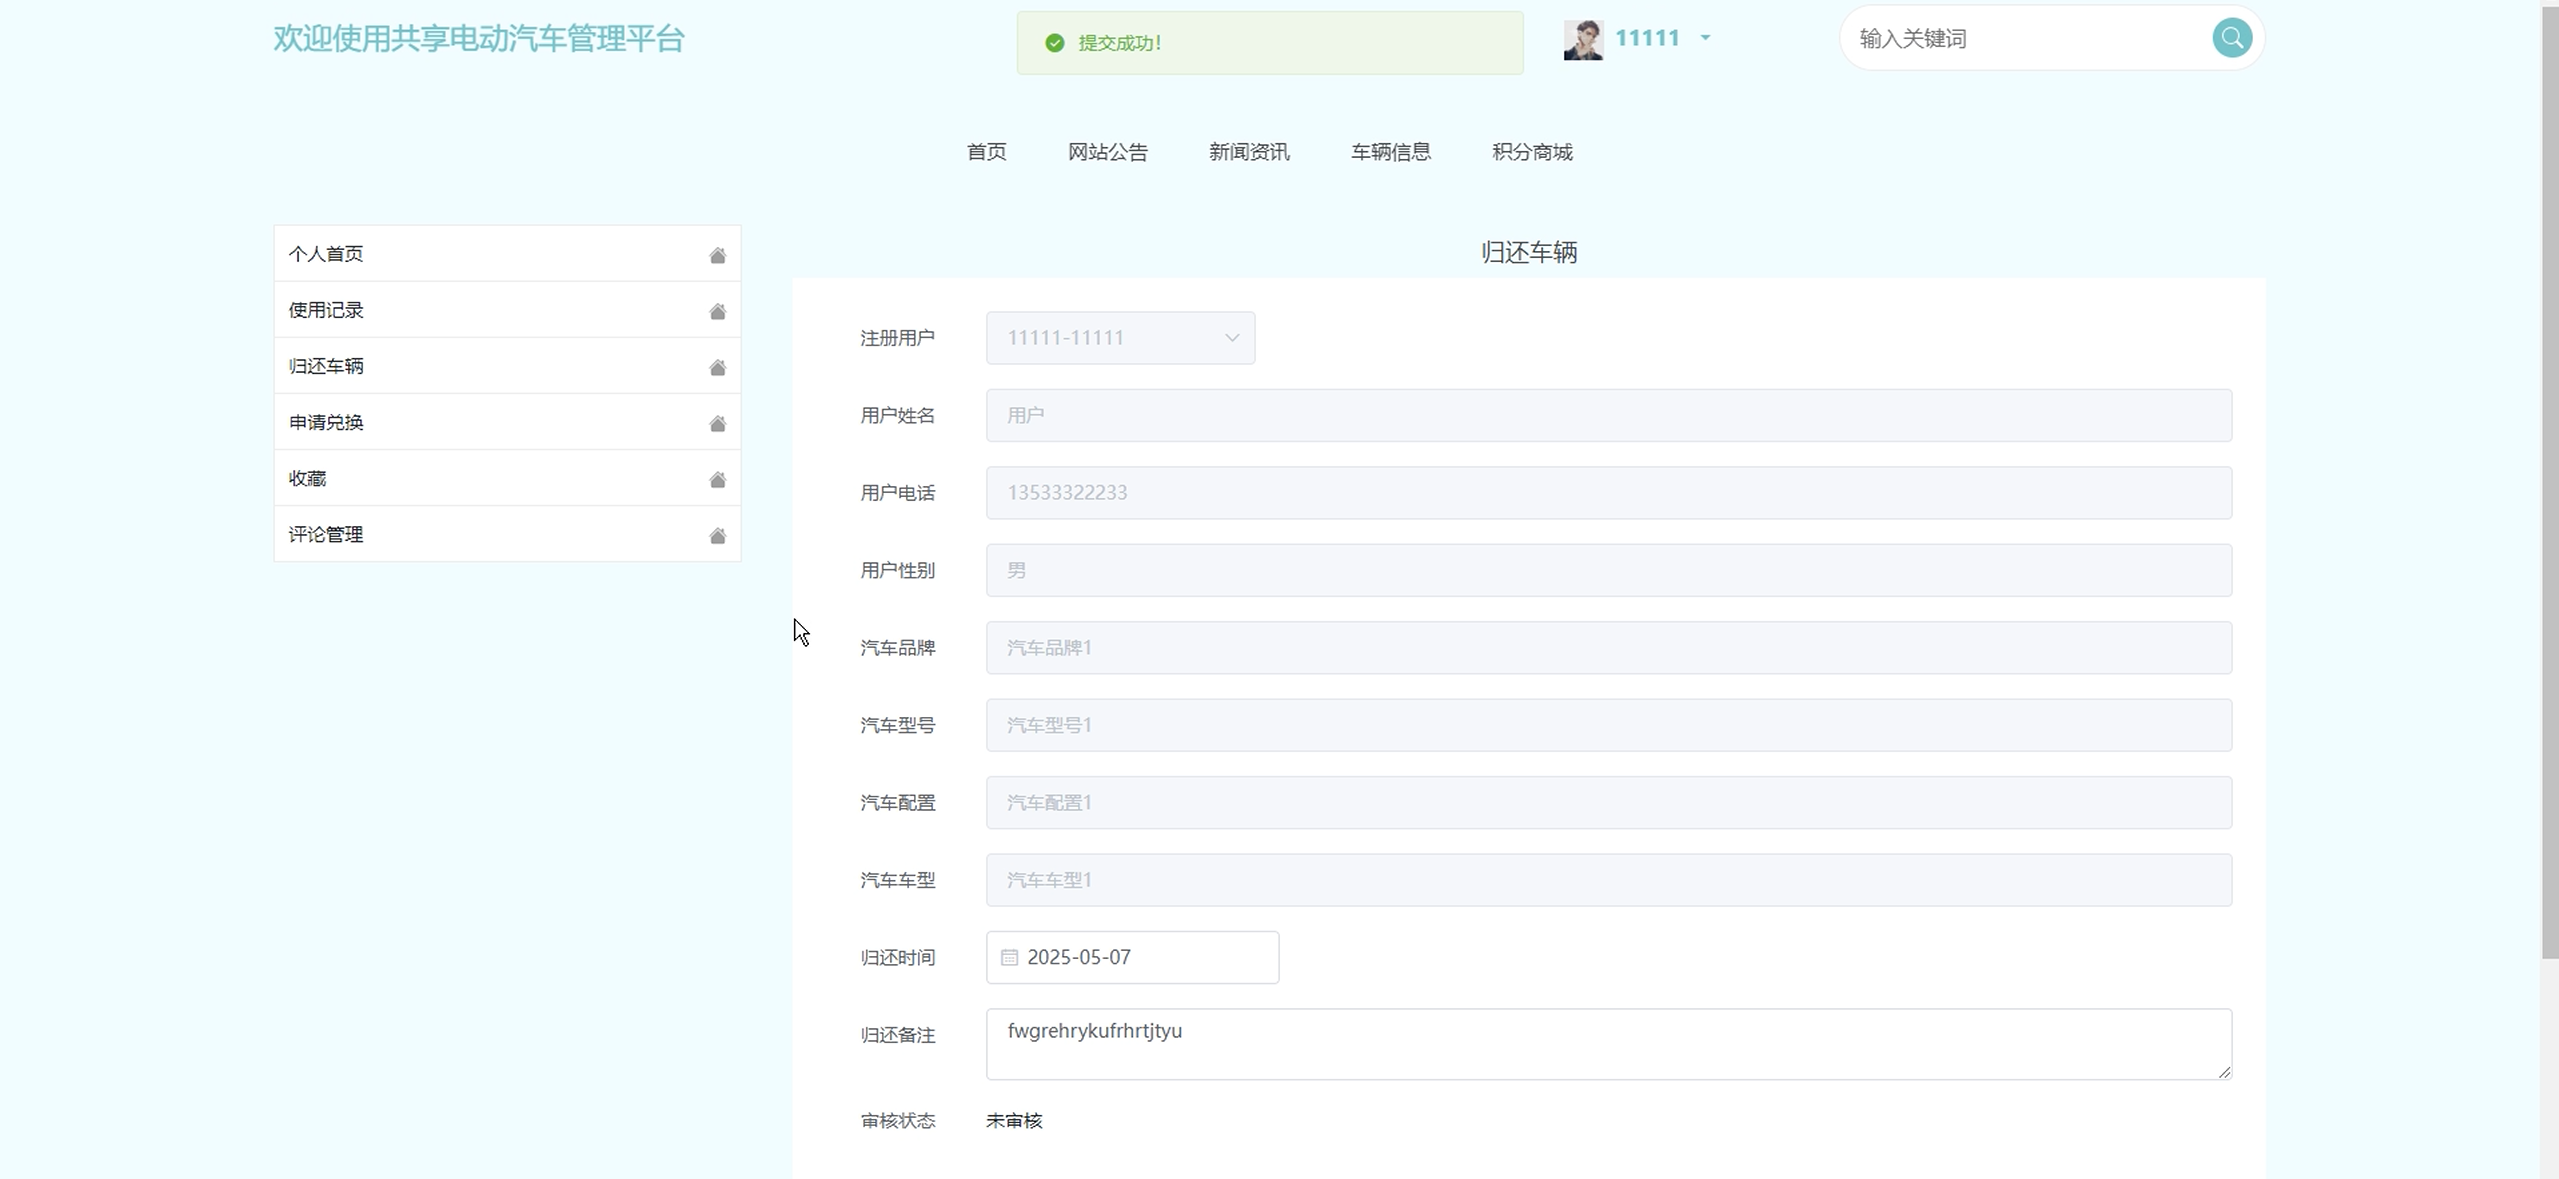Click the vertical page scrollbar
The image size is (2559, 1179).
click(2549, 480)
